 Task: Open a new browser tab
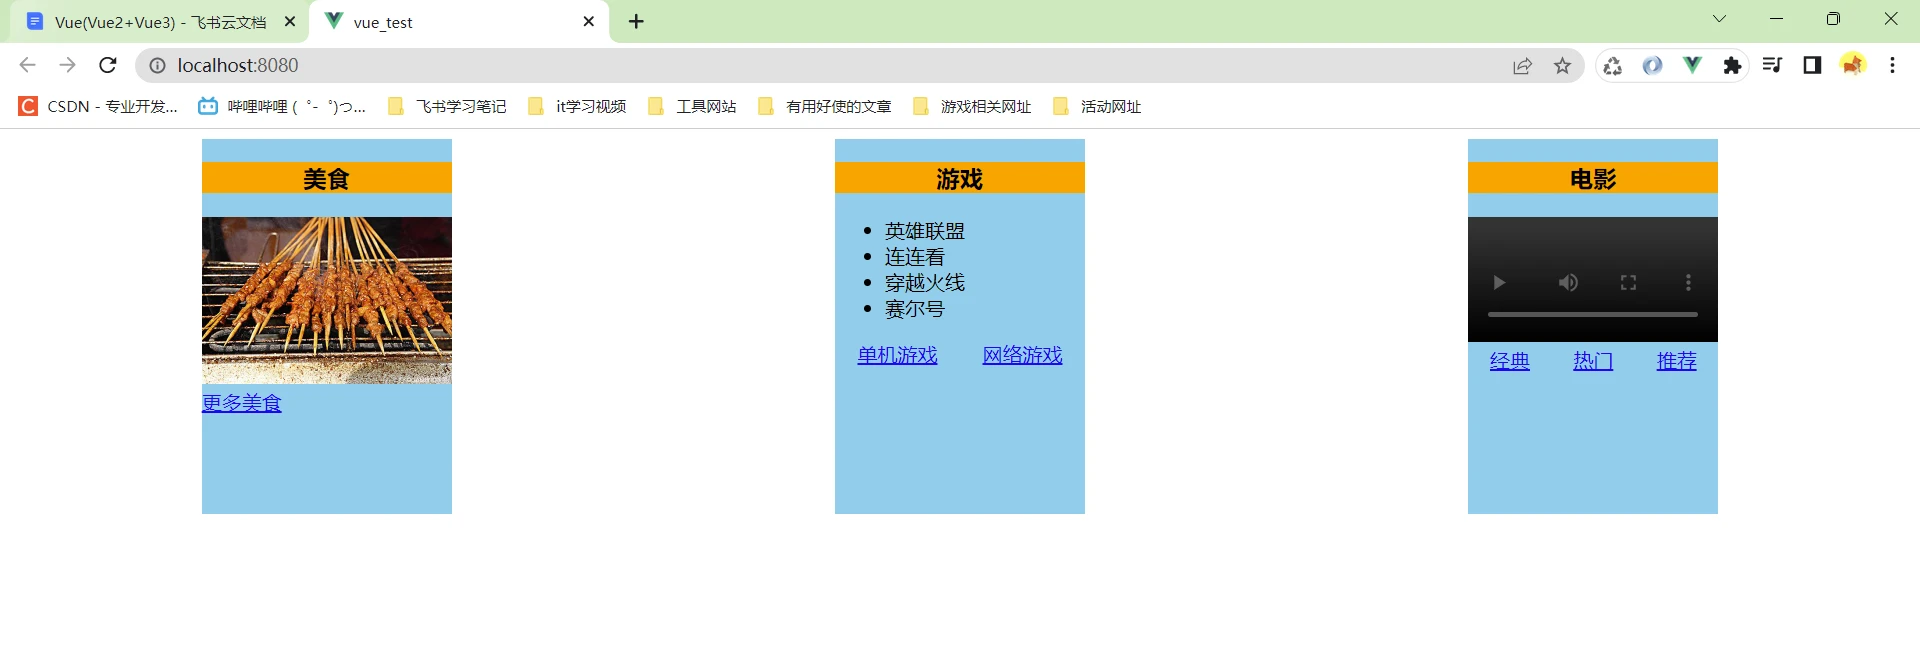point(636,21)
